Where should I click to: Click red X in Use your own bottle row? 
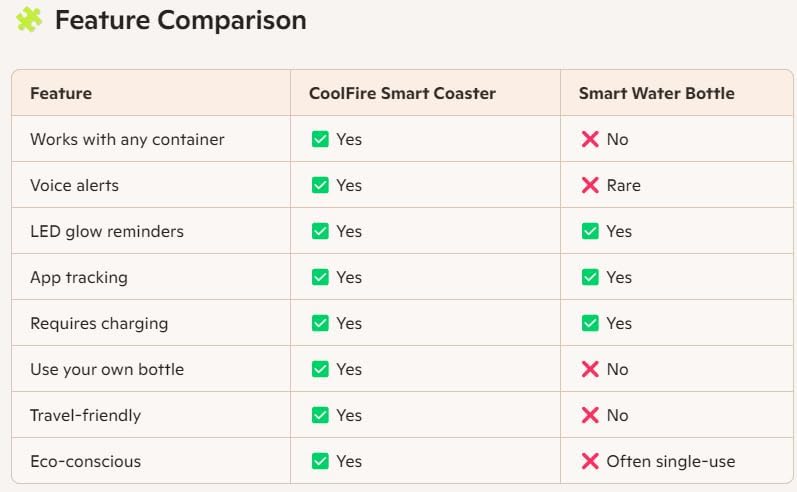(x=590, y=369)
